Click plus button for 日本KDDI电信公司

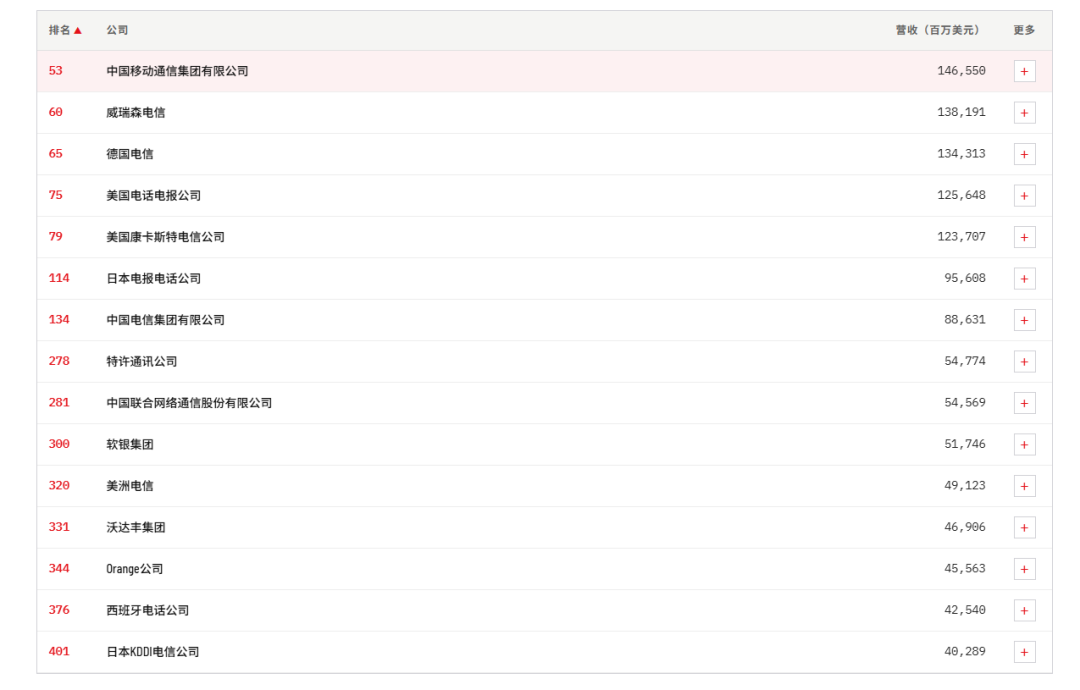pos(1024,652)
